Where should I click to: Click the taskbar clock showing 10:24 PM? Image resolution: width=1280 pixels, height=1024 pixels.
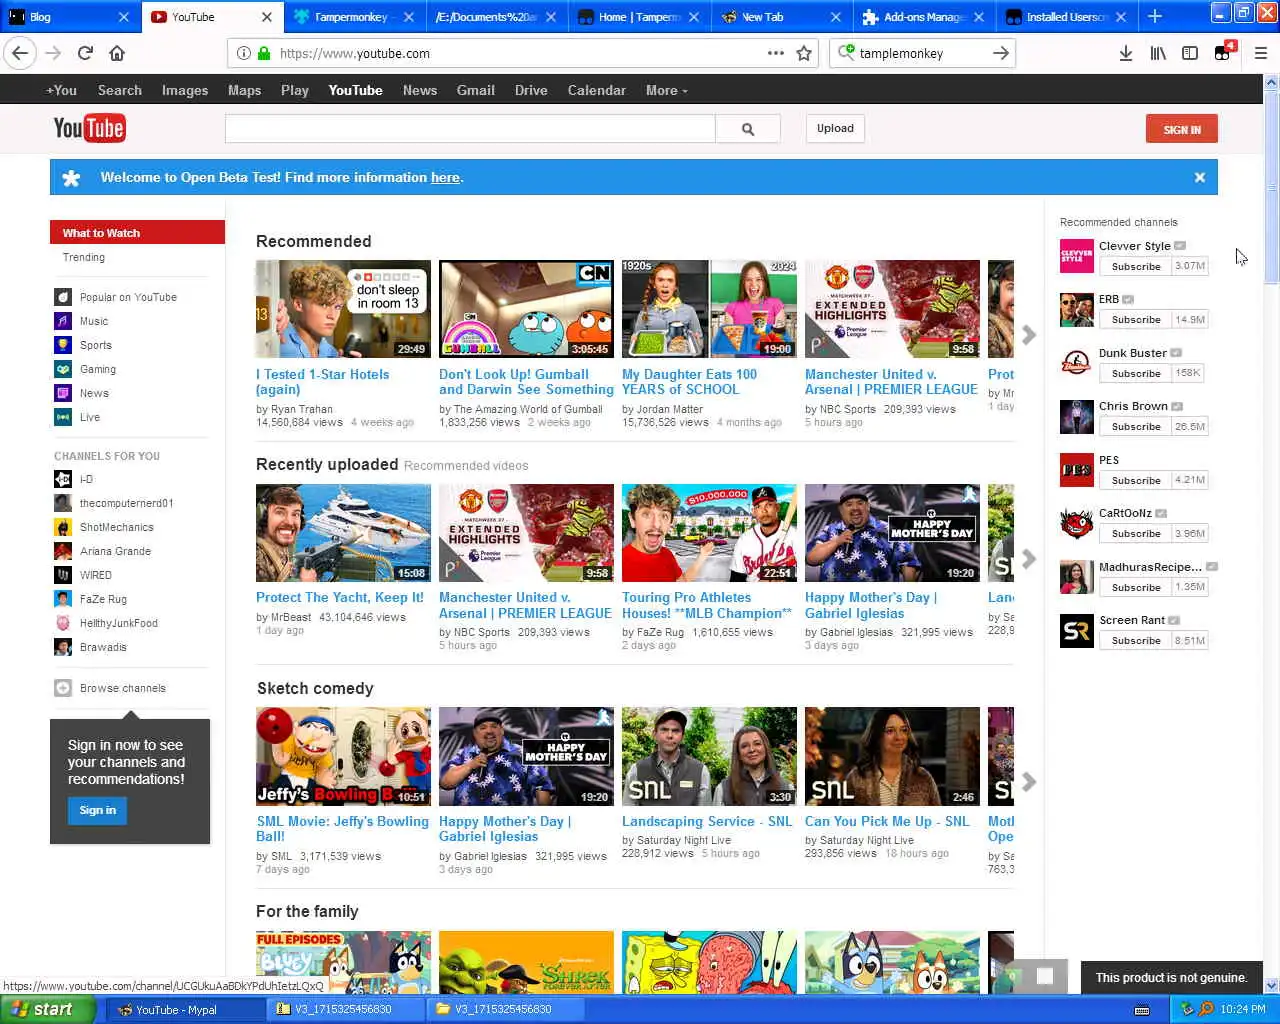click(x=1243, y=1009)
